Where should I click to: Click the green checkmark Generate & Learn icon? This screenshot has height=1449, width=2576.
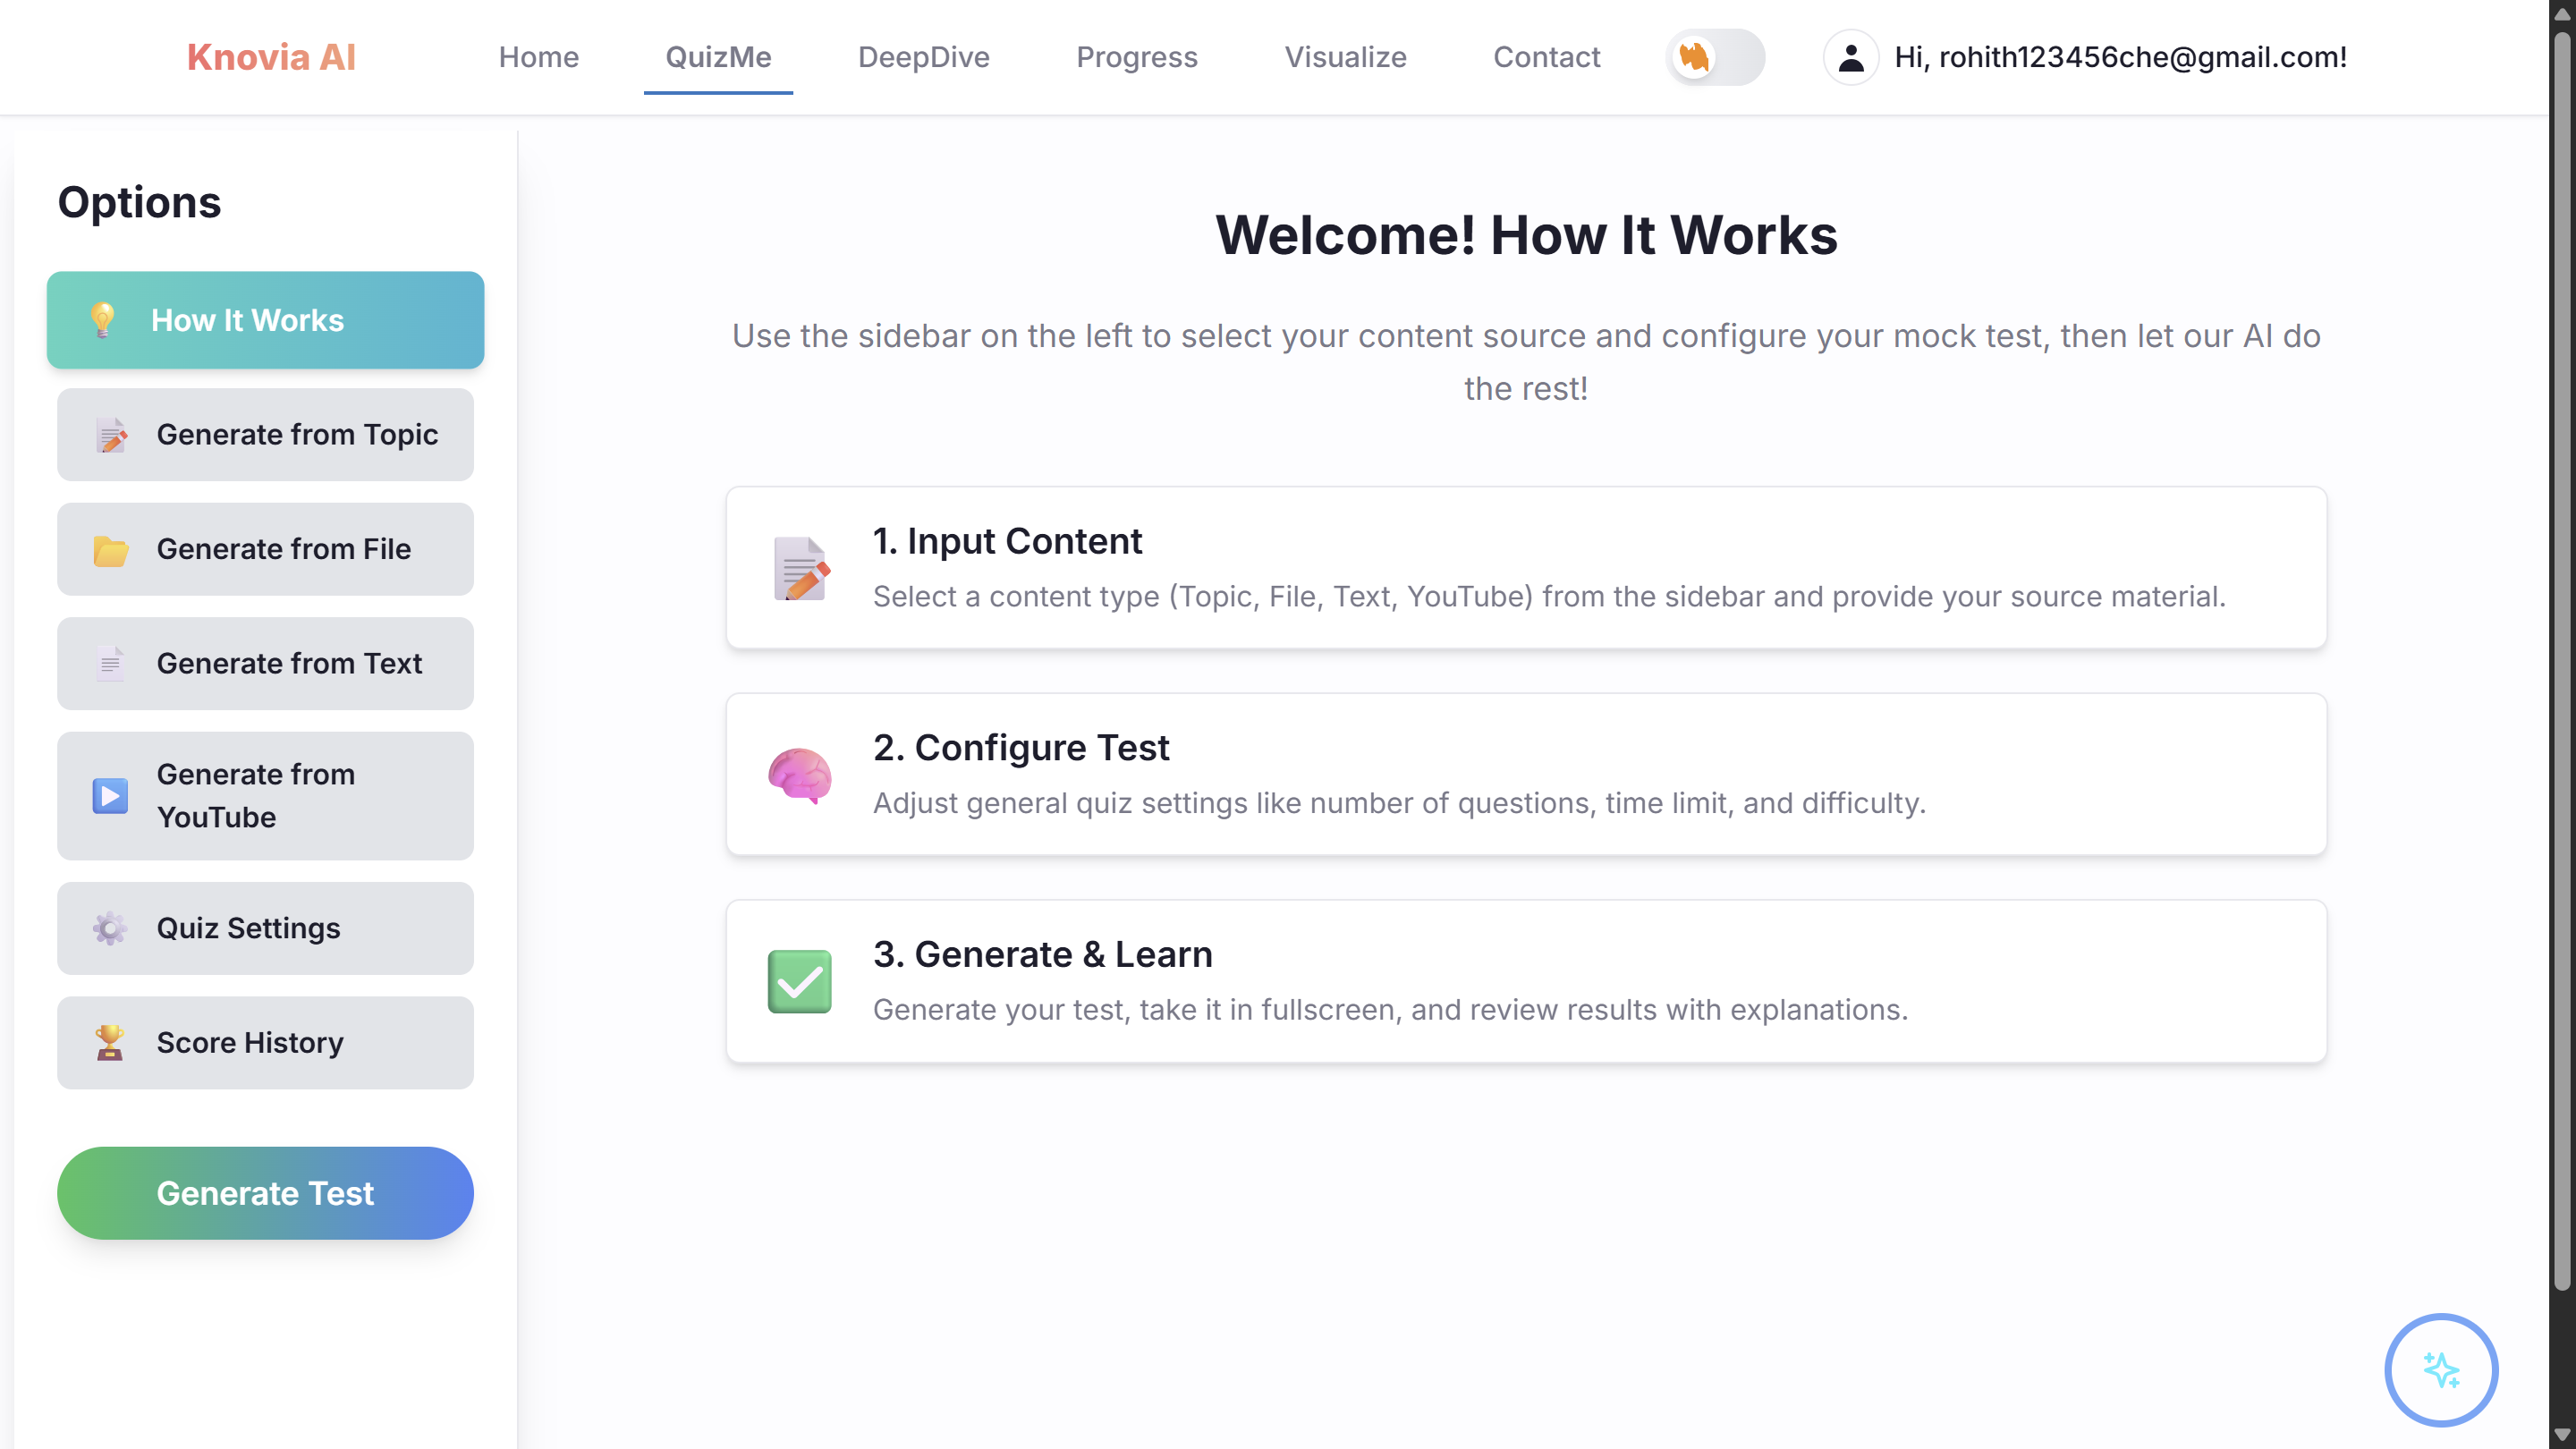coord(799,981)
